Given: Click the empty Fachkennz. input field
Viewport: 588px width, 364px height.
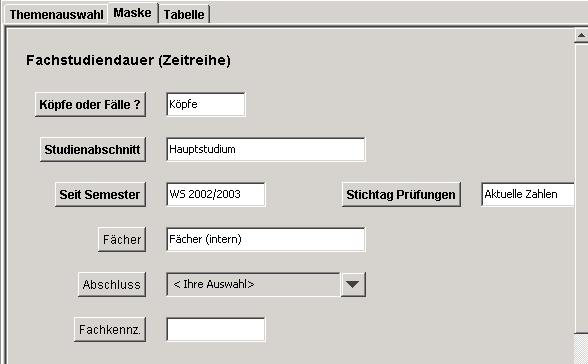Looking at the screenshot, I should coord(216,330).
